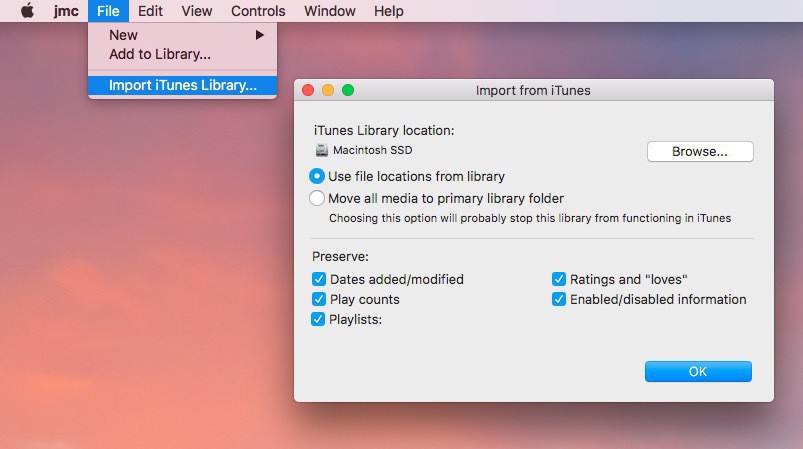Click the Import from iTunes title bar
Image resolution: width=803 pixels, height=449 pixels.
533,90
